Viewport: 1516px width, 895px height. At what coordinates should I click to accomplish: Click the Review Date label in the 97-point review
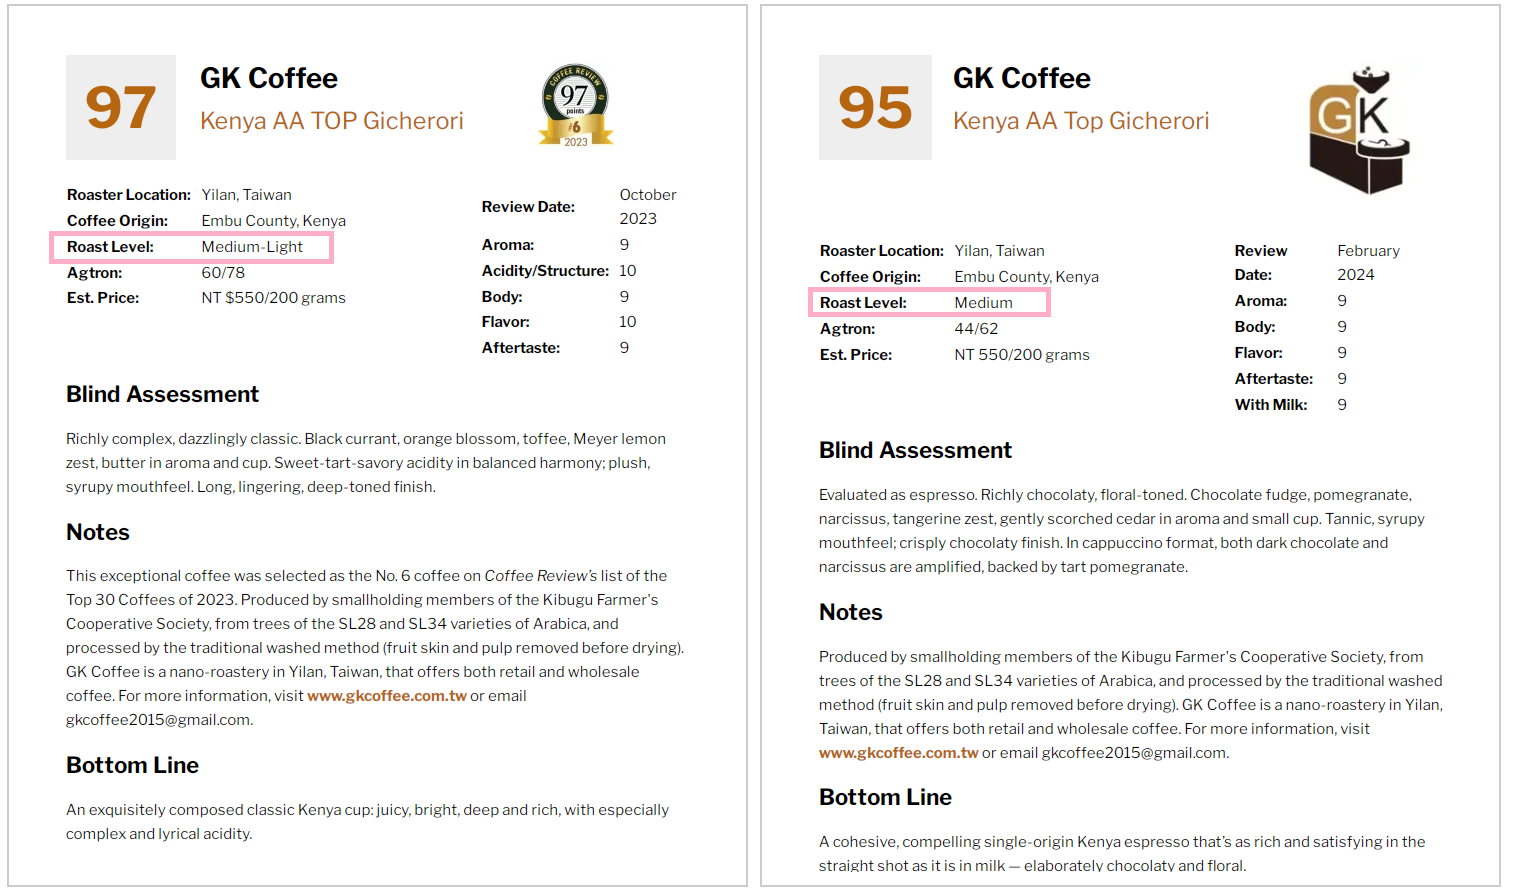coord(528,207)
